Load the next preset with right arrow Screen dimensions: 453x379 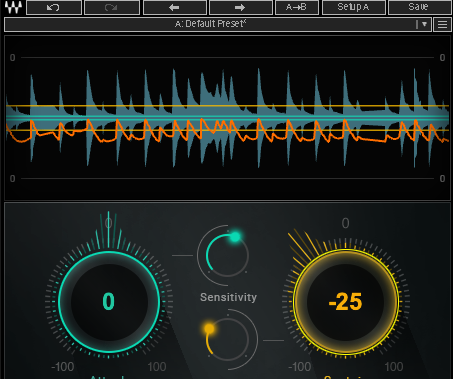241,7
